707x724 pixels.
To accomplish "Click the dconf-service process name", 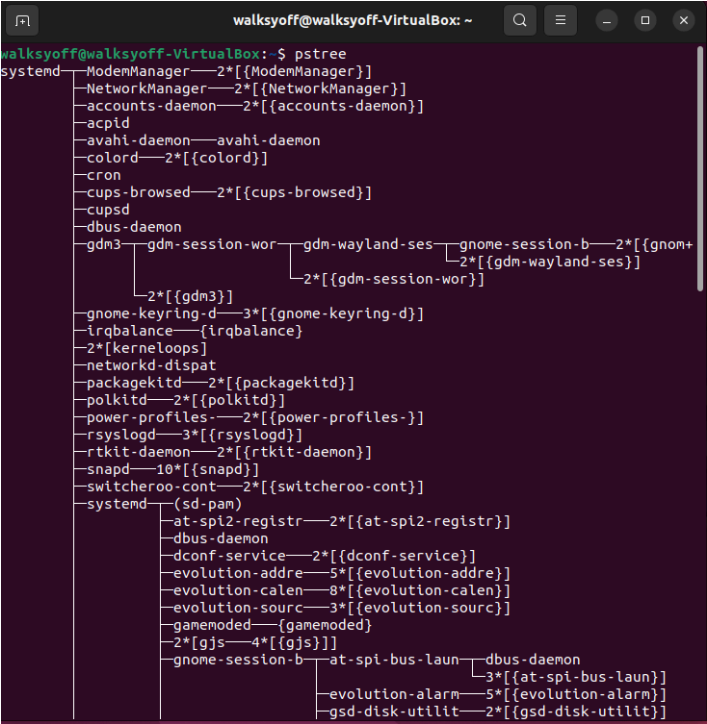I will 230,556.
